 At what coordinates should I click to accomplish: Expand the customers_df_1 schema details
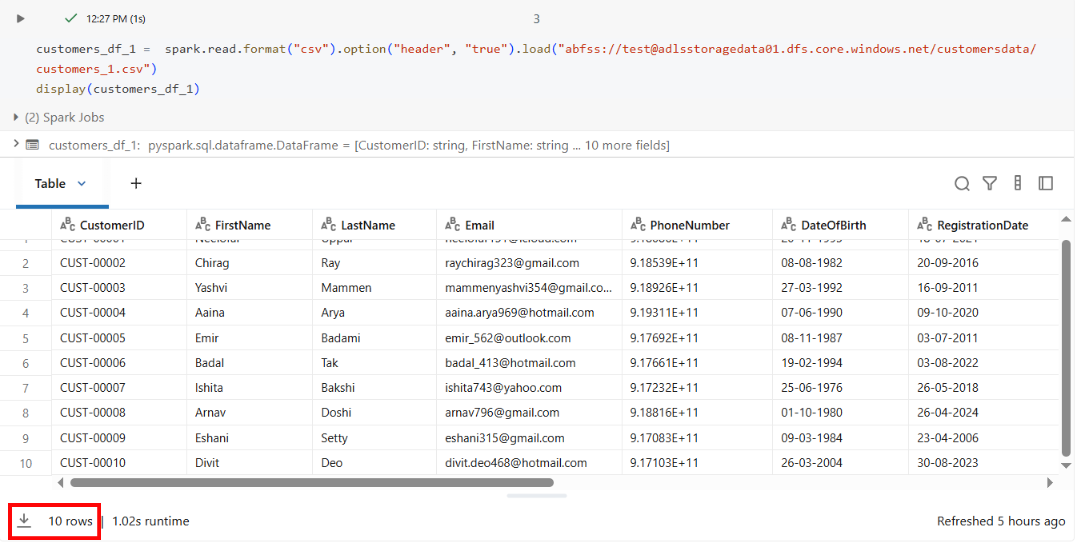(x=16, y=145)
